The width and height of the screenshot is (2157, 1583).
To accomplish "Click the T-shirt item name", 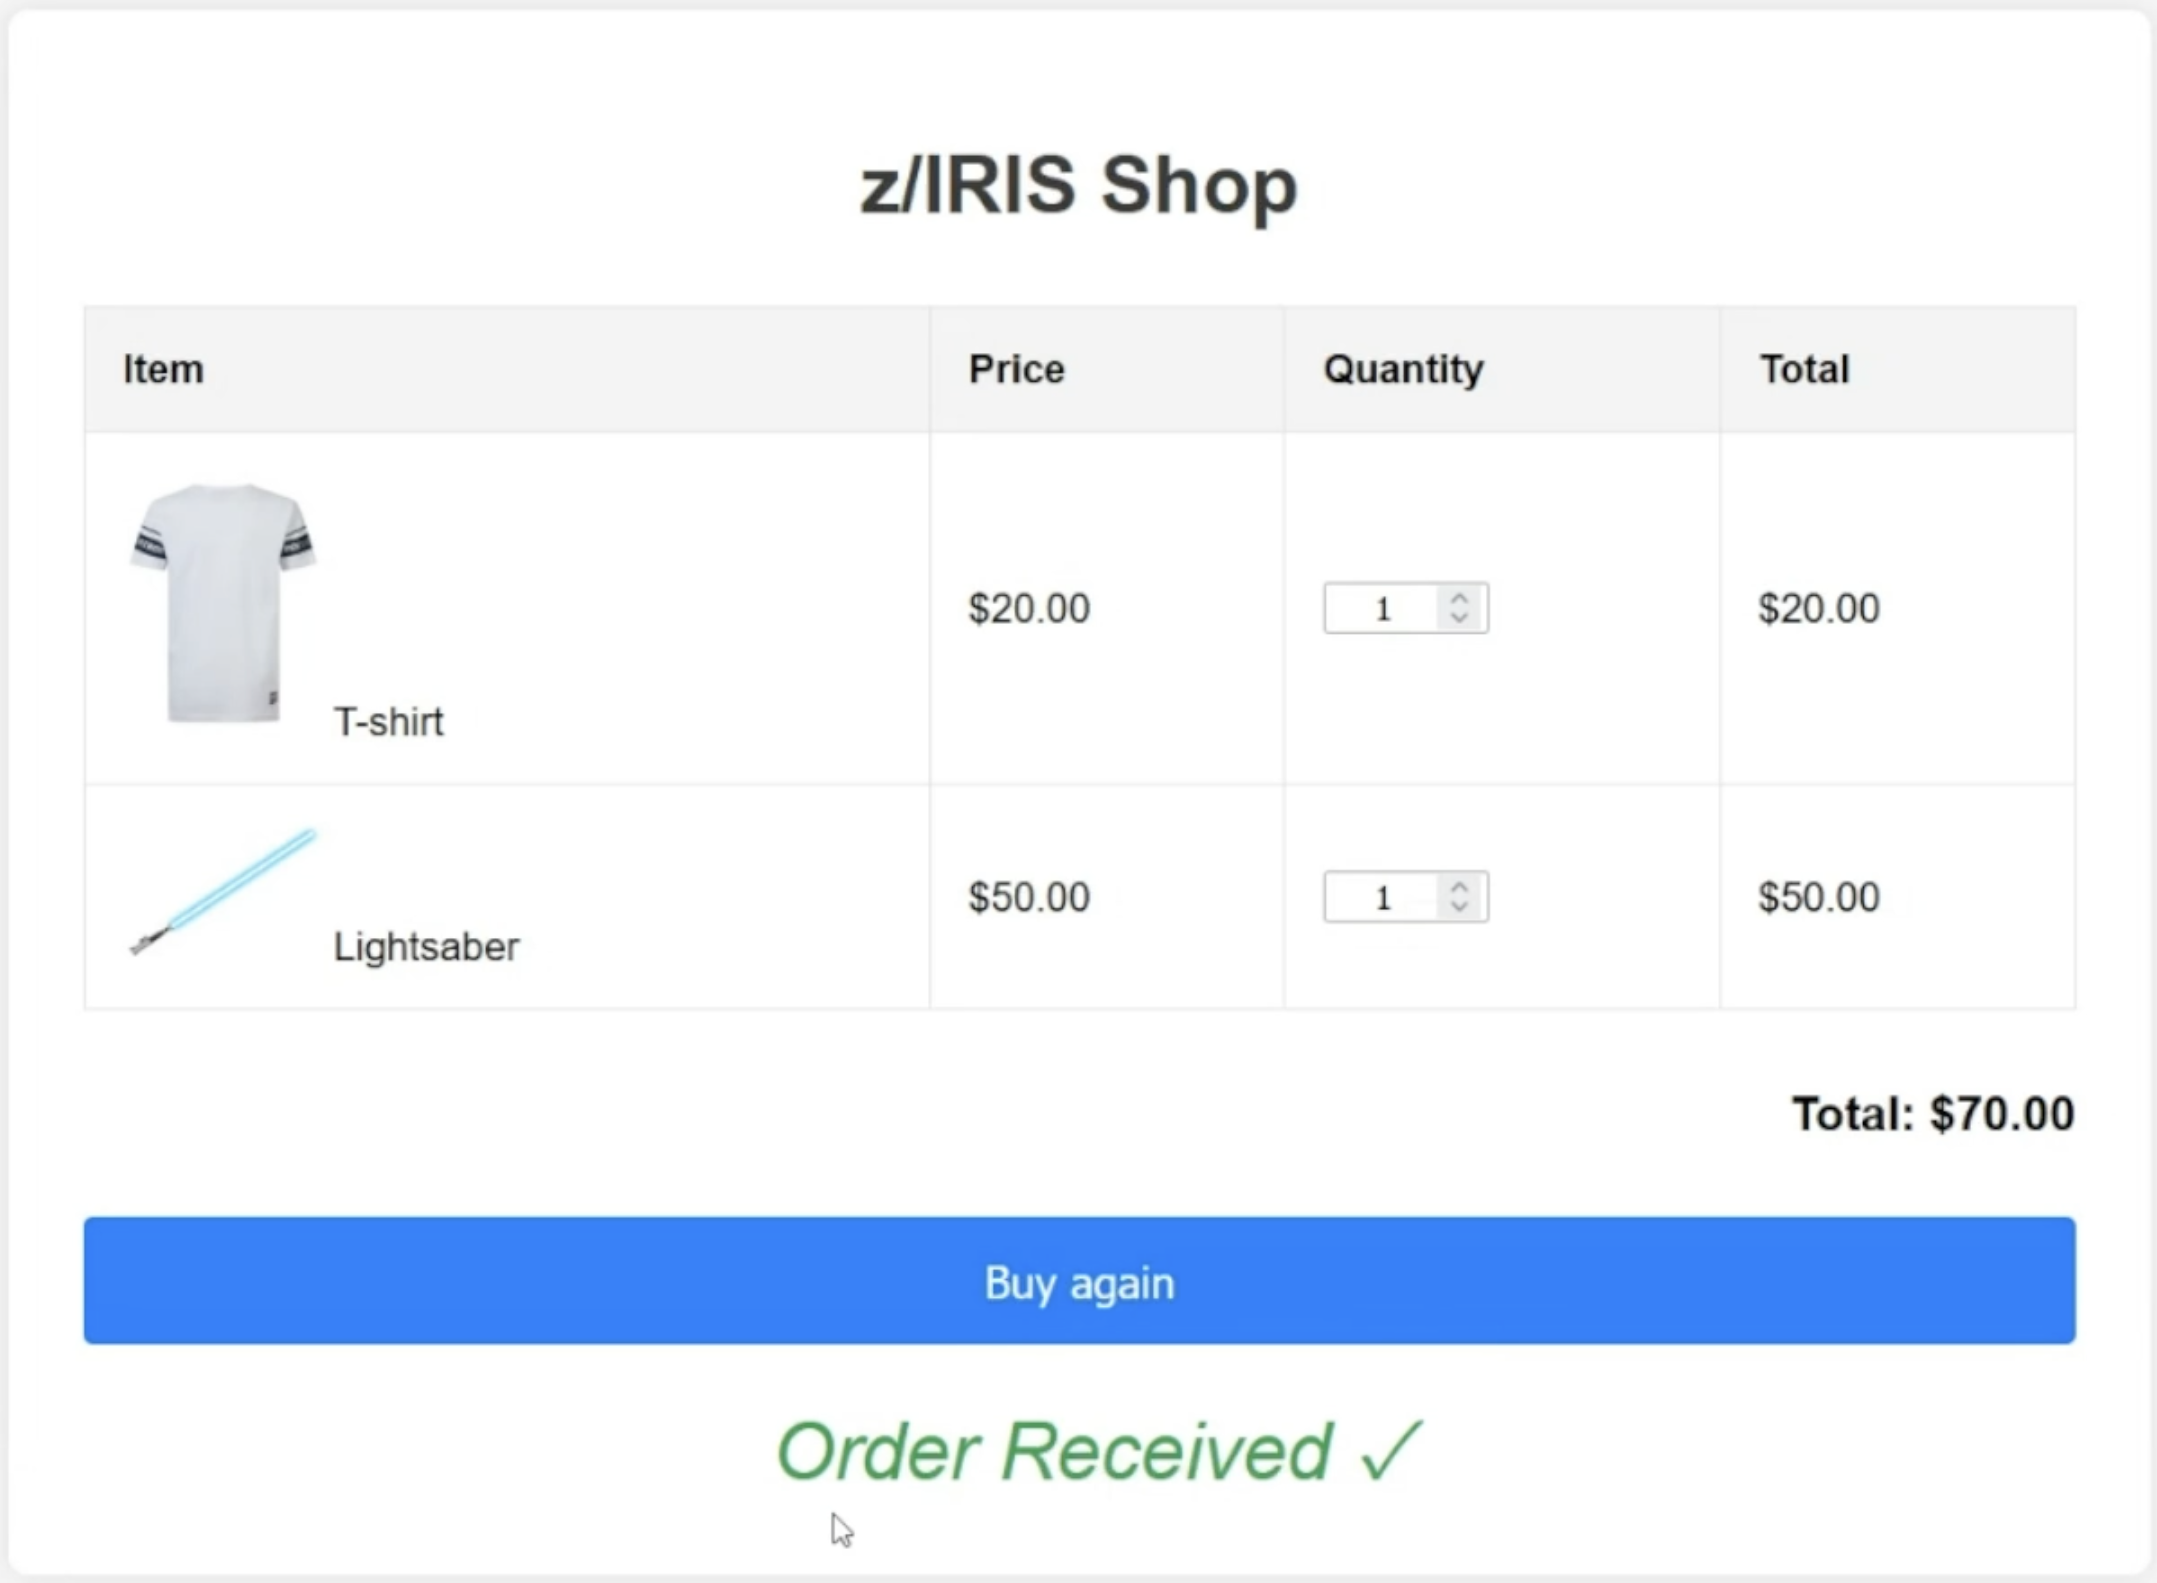I will 388,721.
